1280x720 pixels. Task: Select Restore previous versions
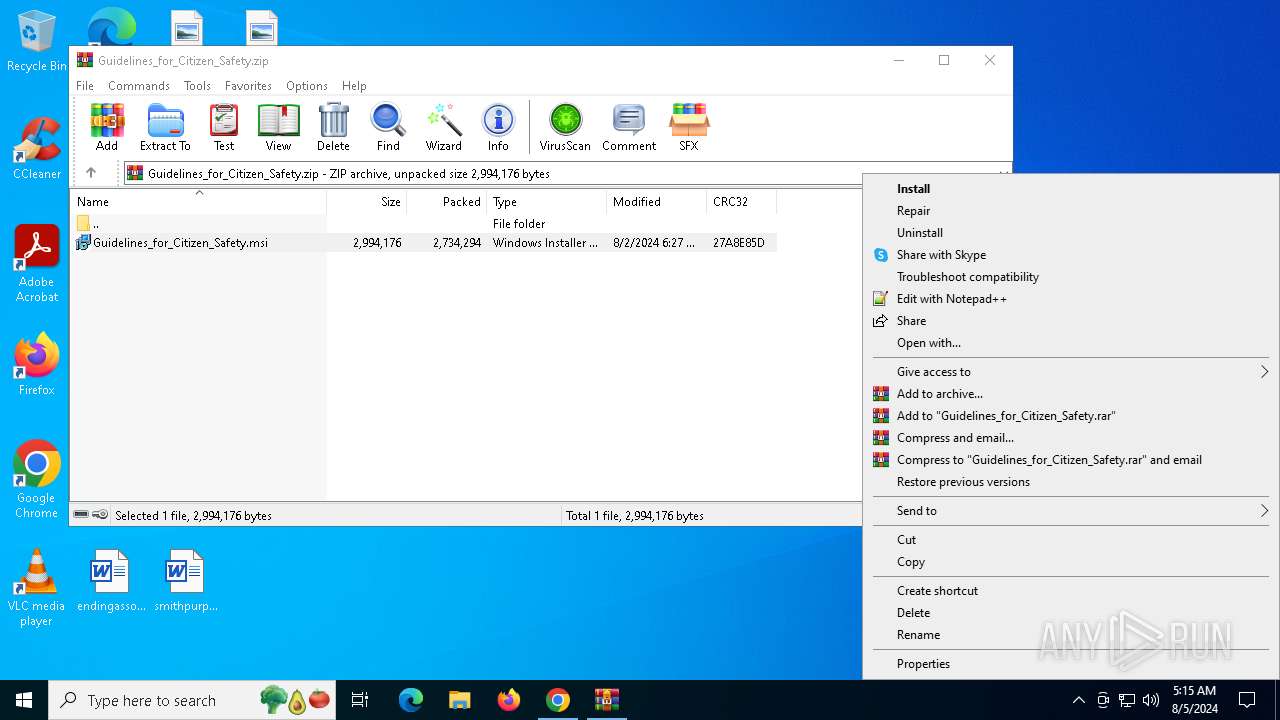(x=1070, y=482)
